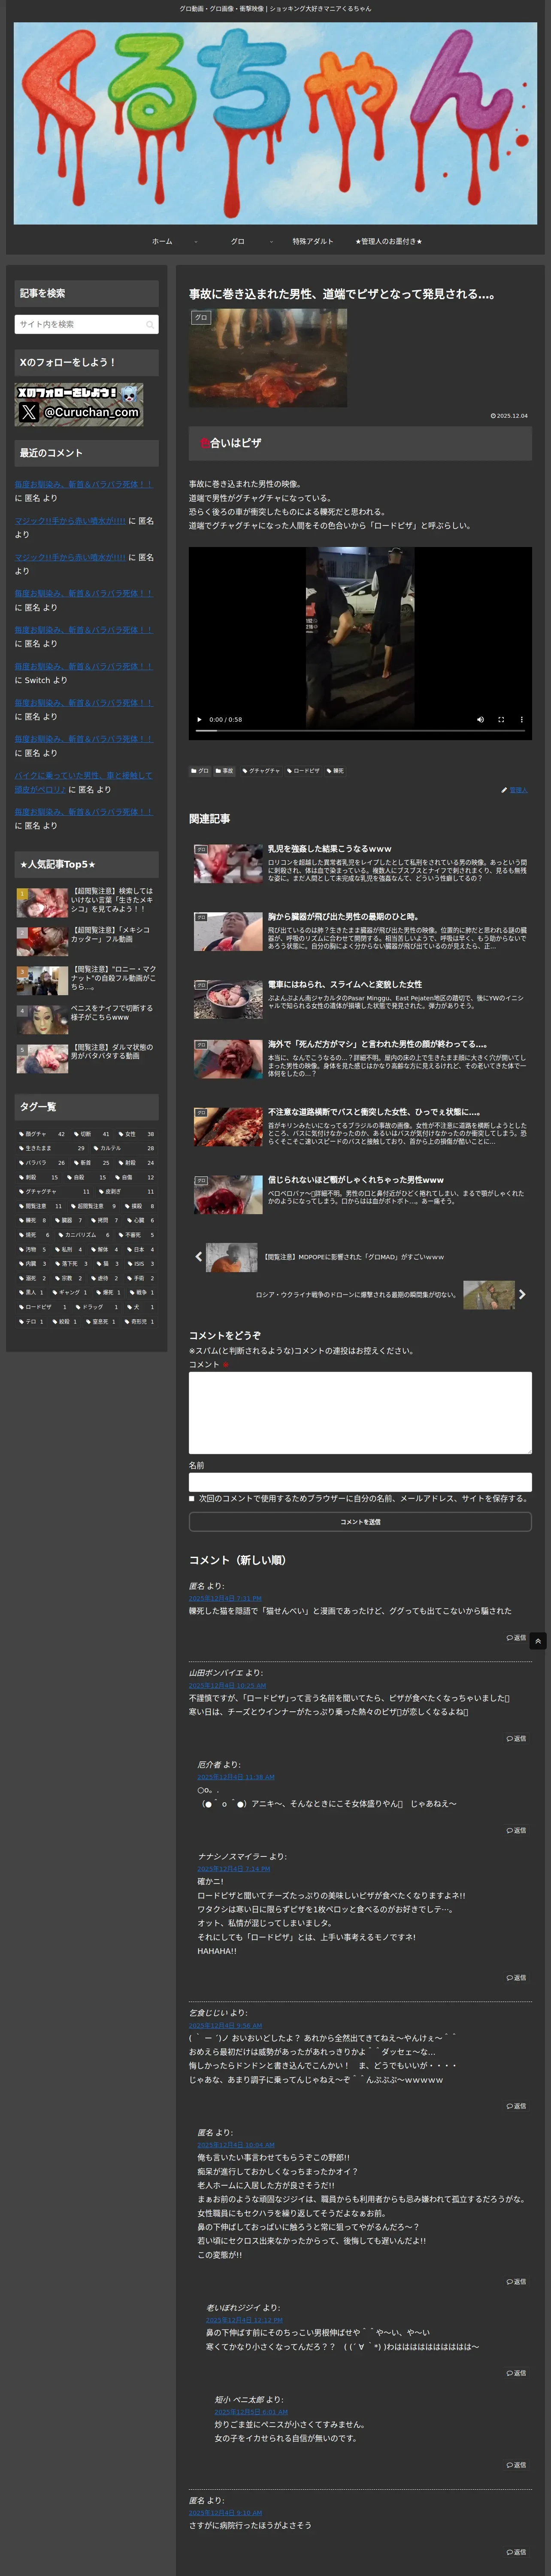The image size is (551, 2576).
Task: Open マジック!!手から赤い噴水が!!!! first recent comment link
Action: [x=70, y=521]
